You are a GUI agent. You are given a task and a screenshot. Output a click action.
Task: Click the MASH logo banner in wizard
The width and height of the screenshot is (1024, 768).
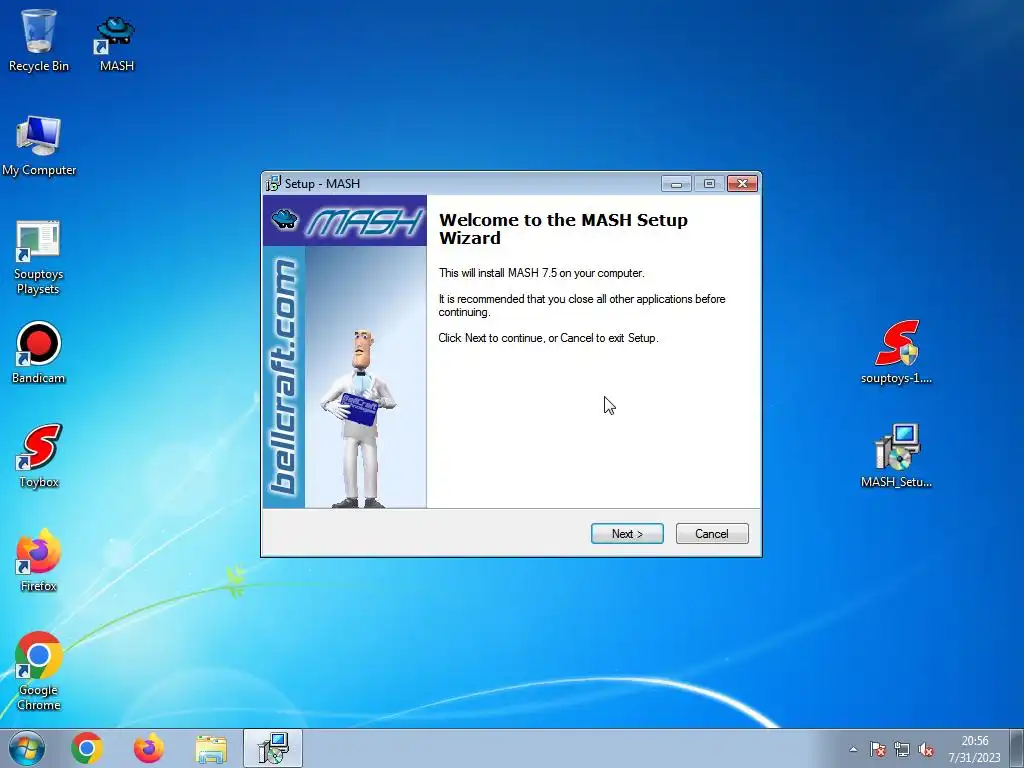tap(345, 221)
